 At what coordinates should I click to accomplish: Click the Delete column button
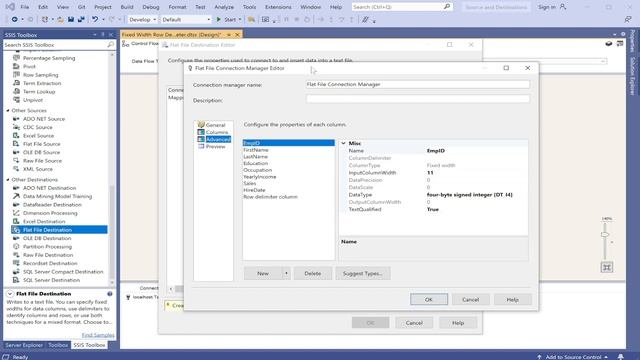[x=313, y=273]
